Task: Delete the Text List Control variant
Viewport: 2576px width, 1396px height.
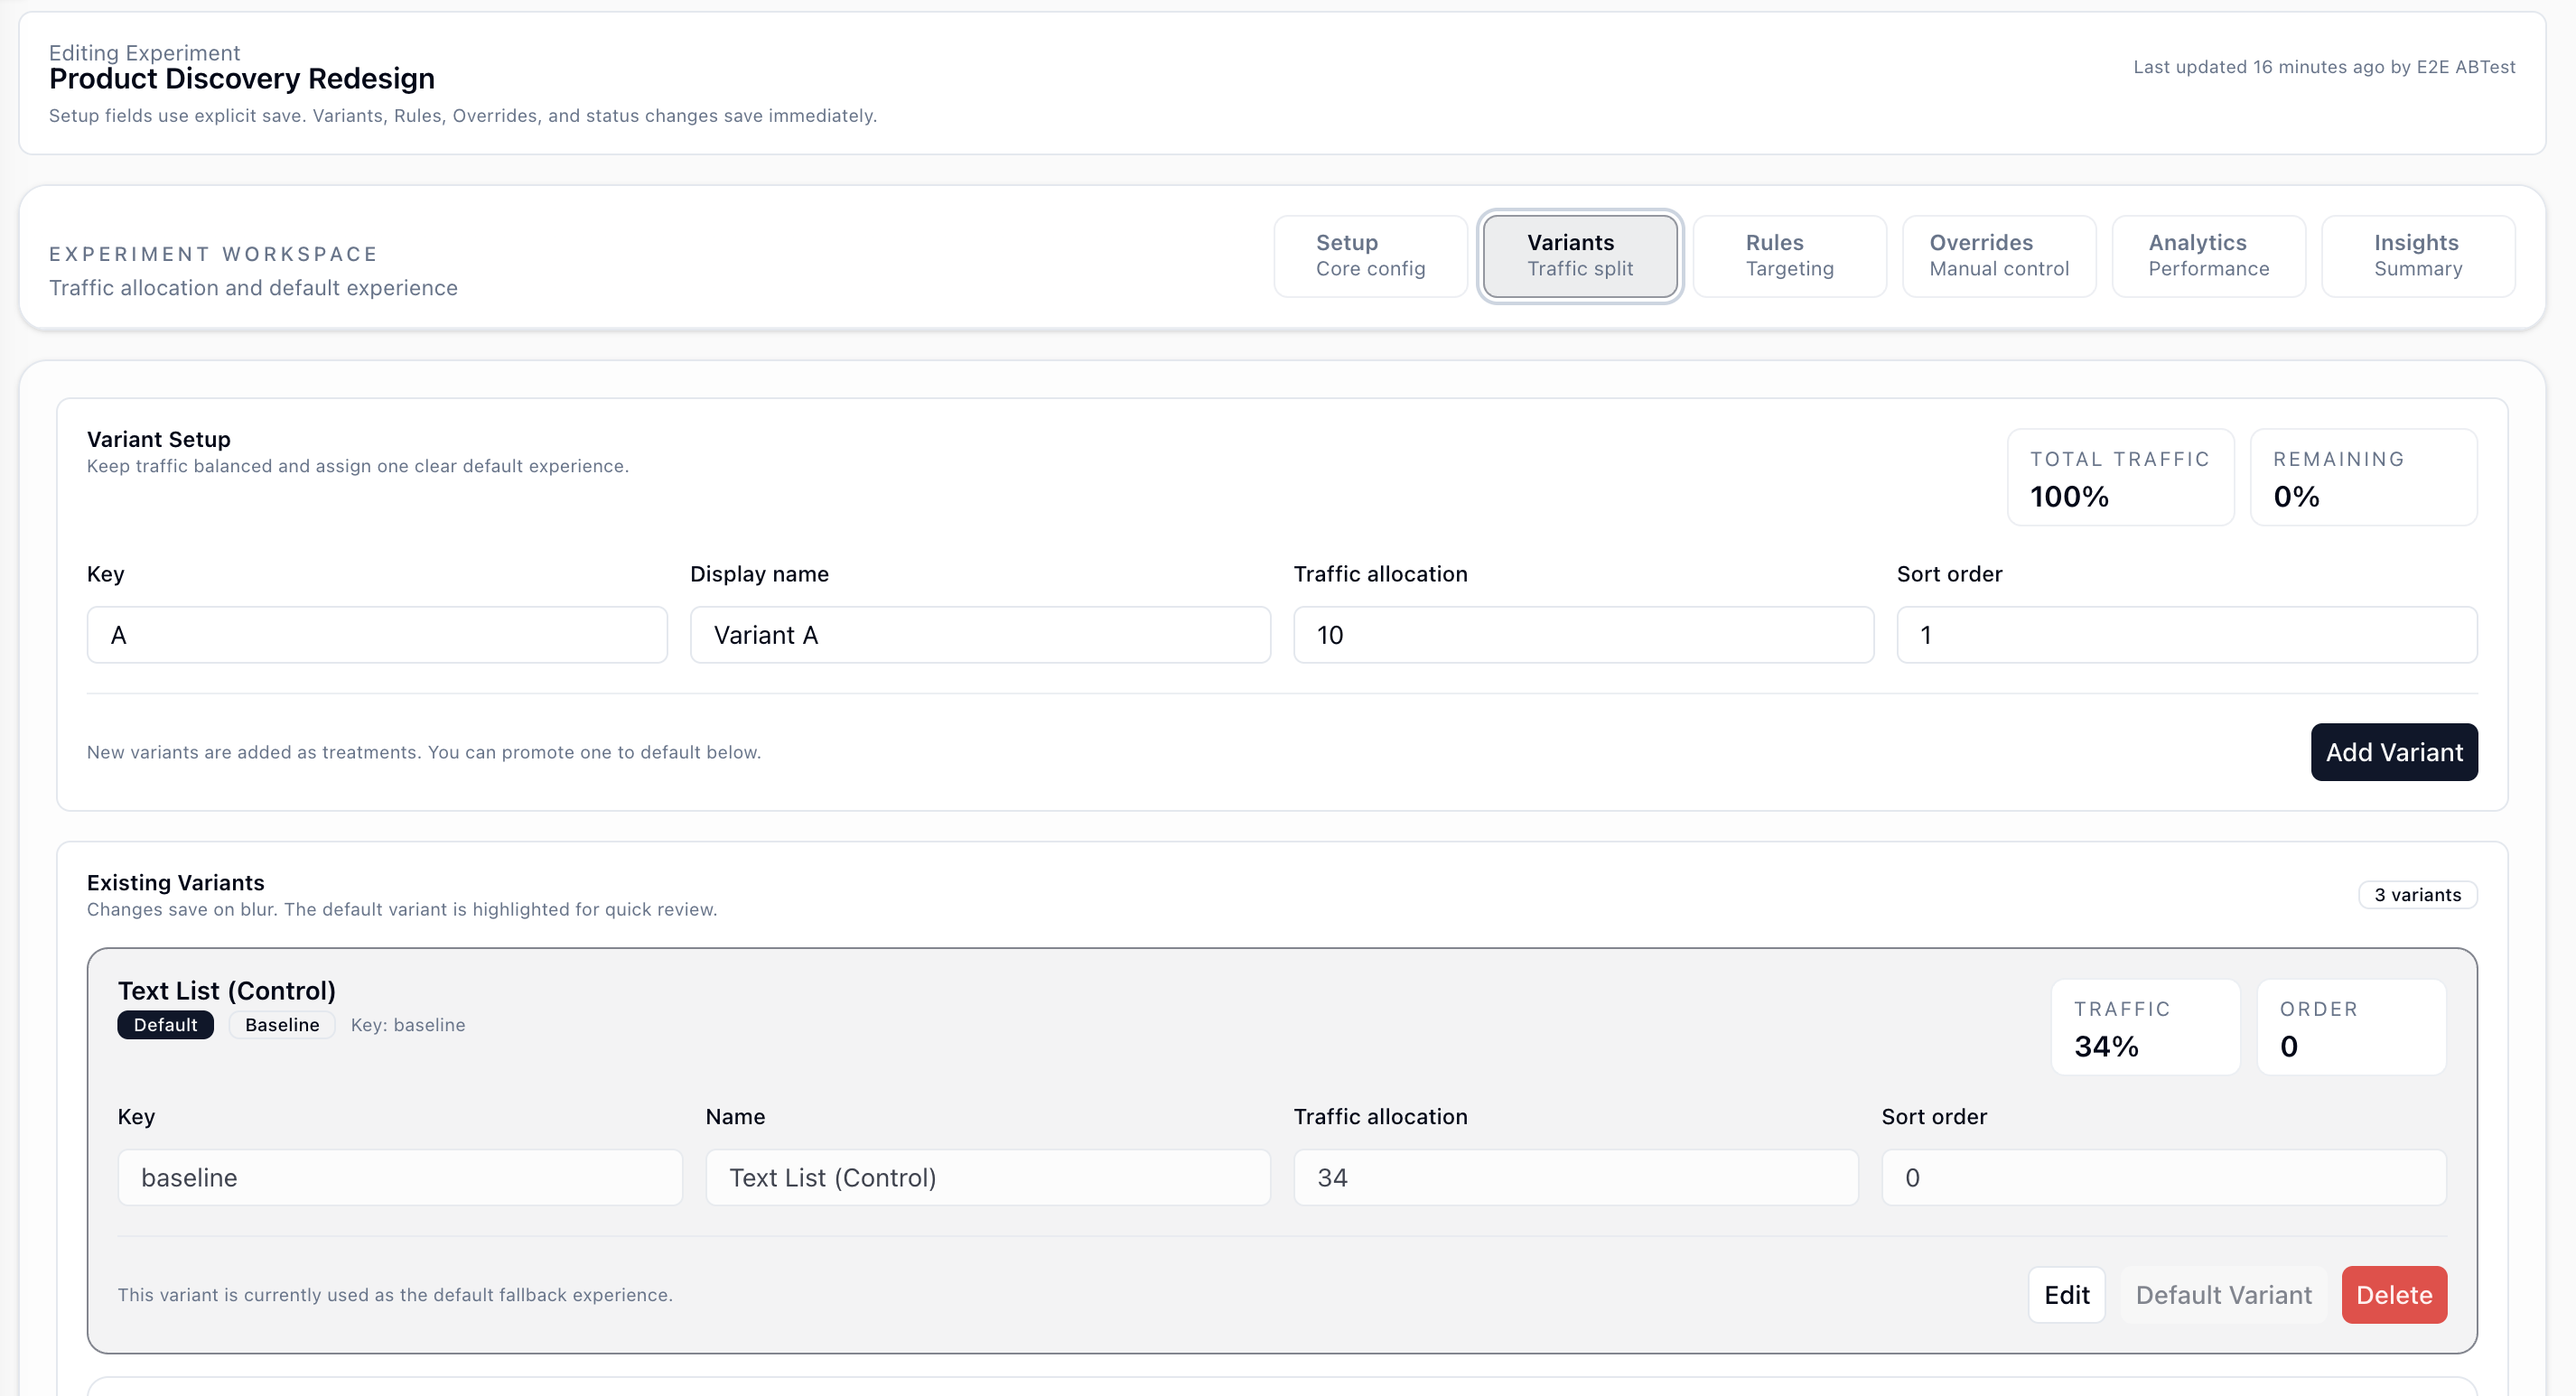Action: [2394, 1294]
